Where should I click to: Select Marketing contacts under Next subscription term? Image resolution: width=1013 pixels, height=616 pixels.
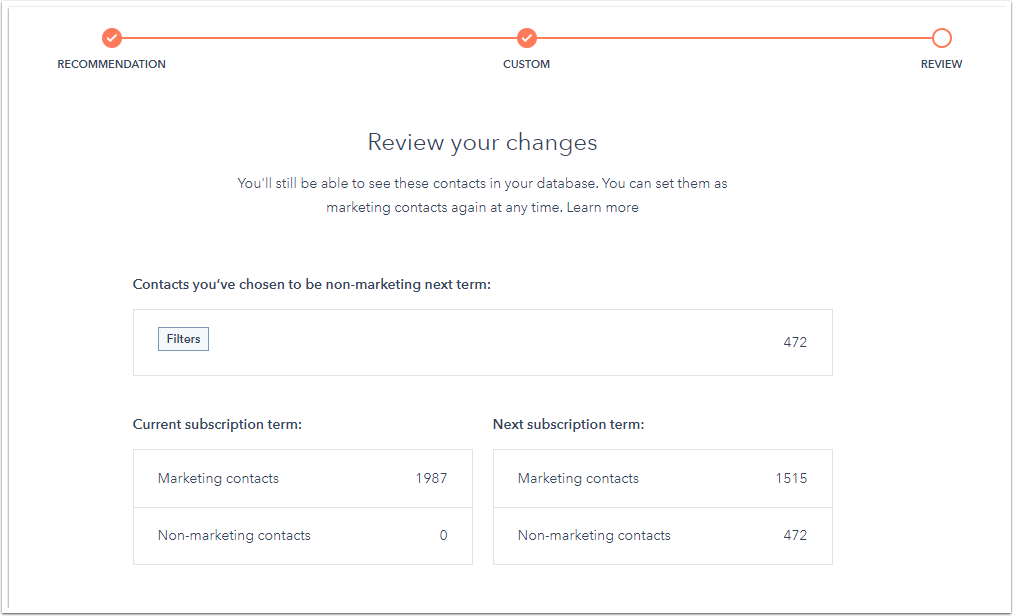coord(578,478)
